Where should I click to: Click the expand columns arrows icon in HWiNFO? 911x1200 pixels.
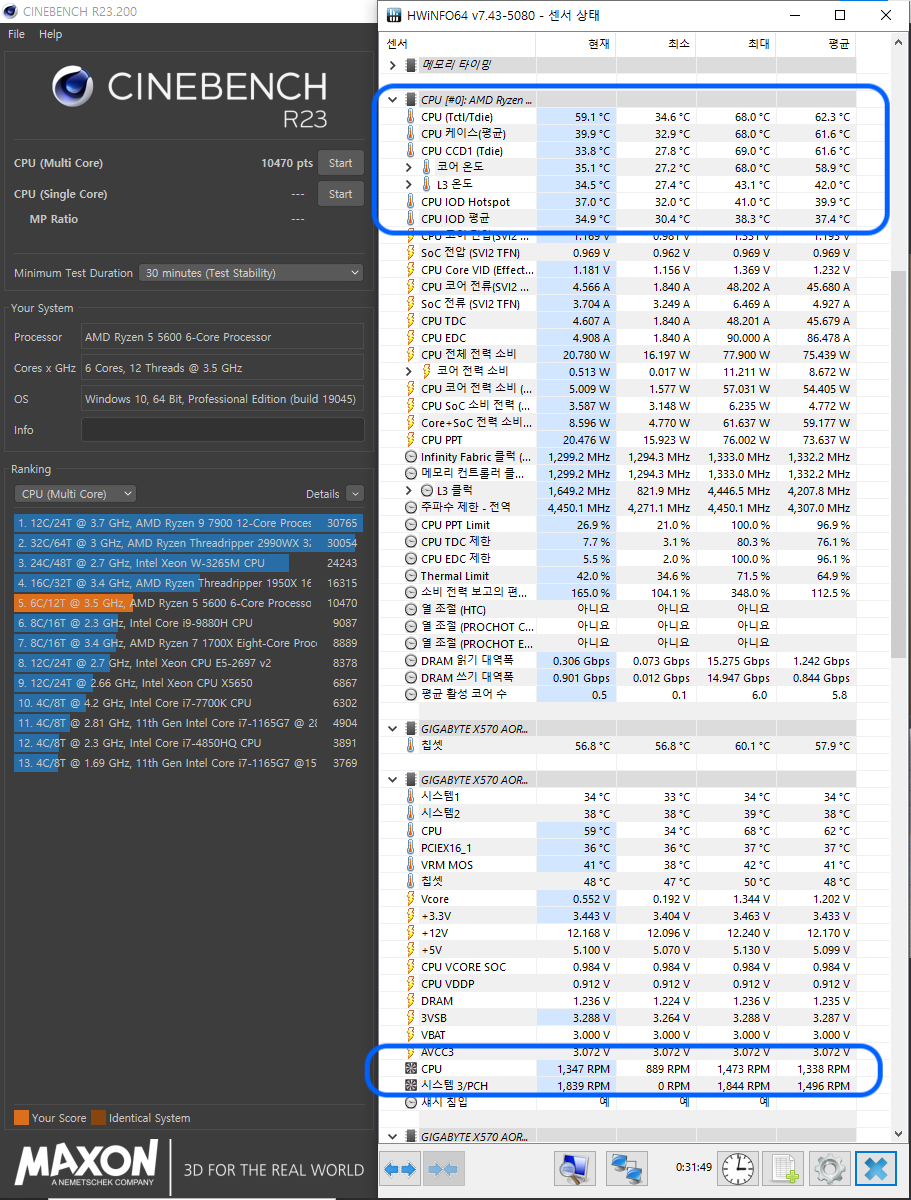tap(401, 1168)
